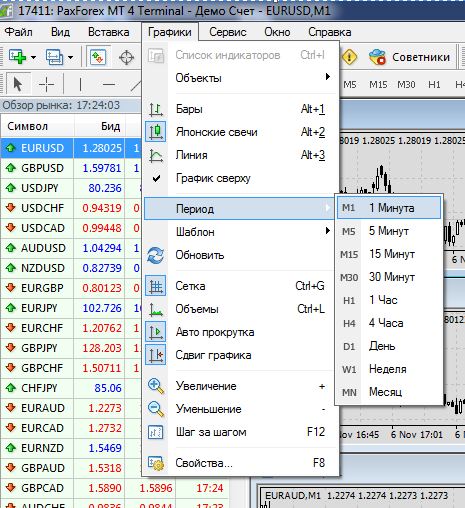Image resolution: width=465 pixels, height=508 pixels.
Task: Select GBPUSD symbol row
Action: coord(71,168)
